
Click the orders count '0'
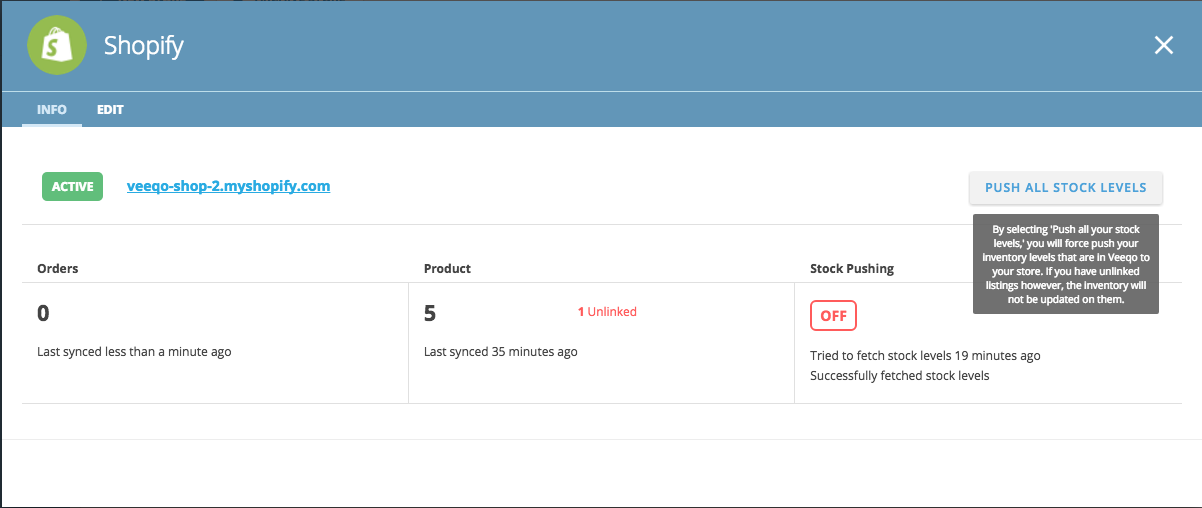pyautogui.click(x=43, y=313)
